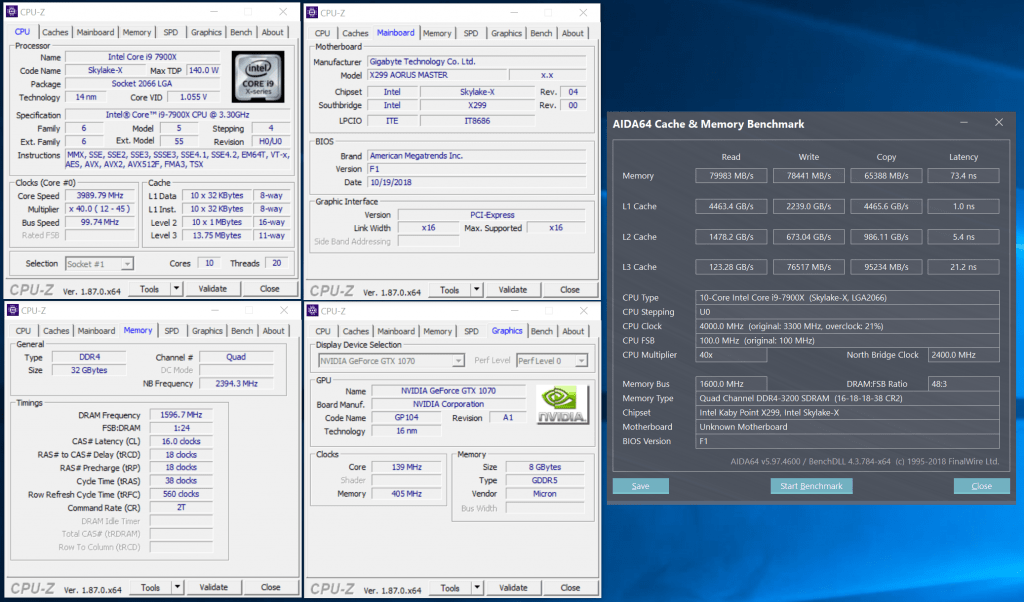Viewport: 1024px width, 602px height.
Task: Open SPD tab in Memory window
Action: [x=171, y=331]
